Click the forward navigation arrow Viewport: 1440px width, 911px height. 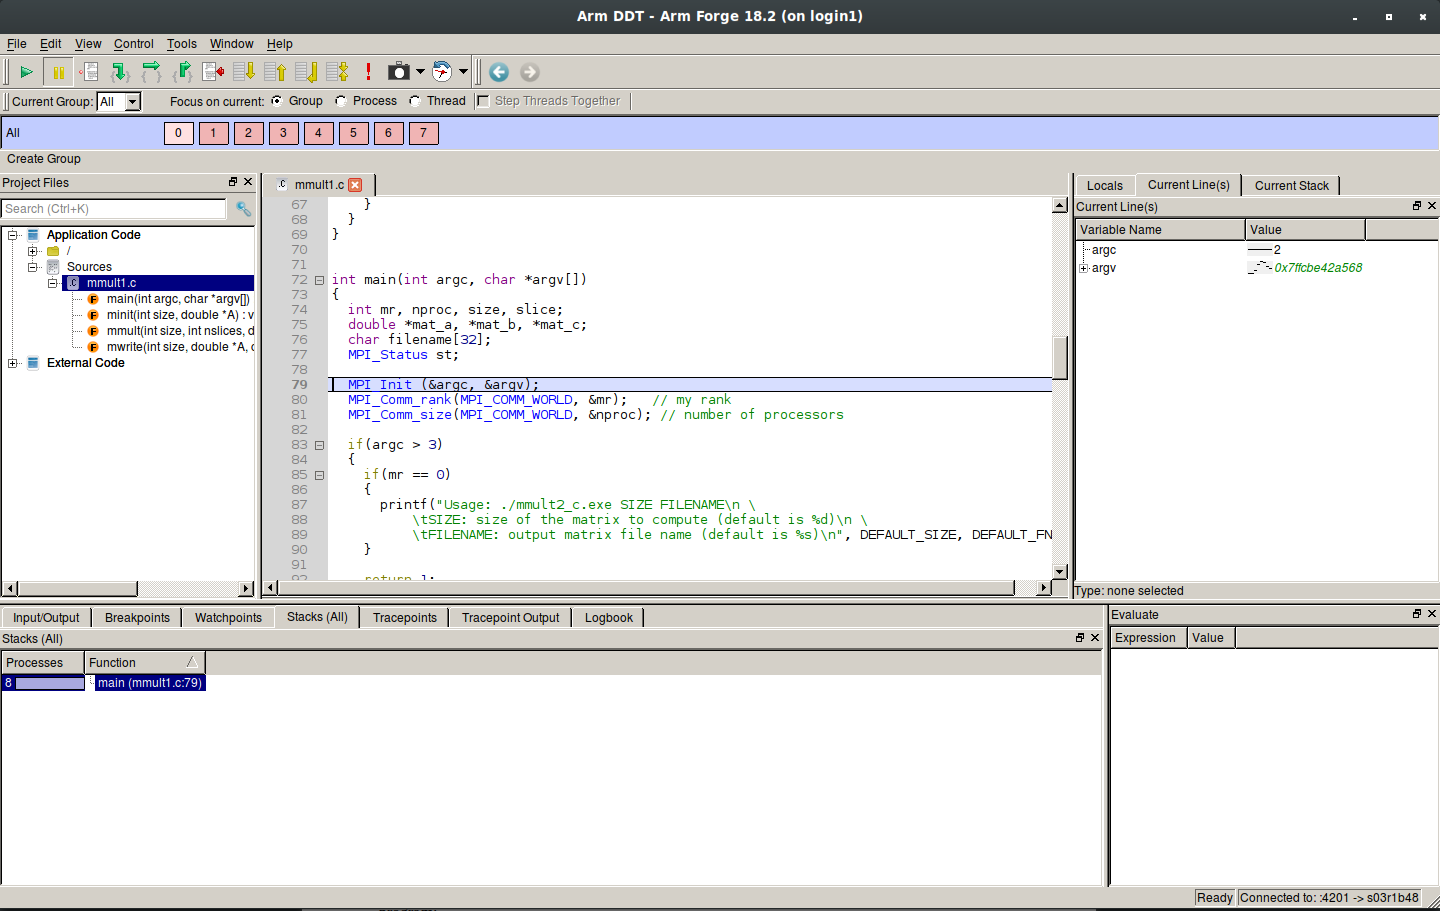tap(530, 72)
